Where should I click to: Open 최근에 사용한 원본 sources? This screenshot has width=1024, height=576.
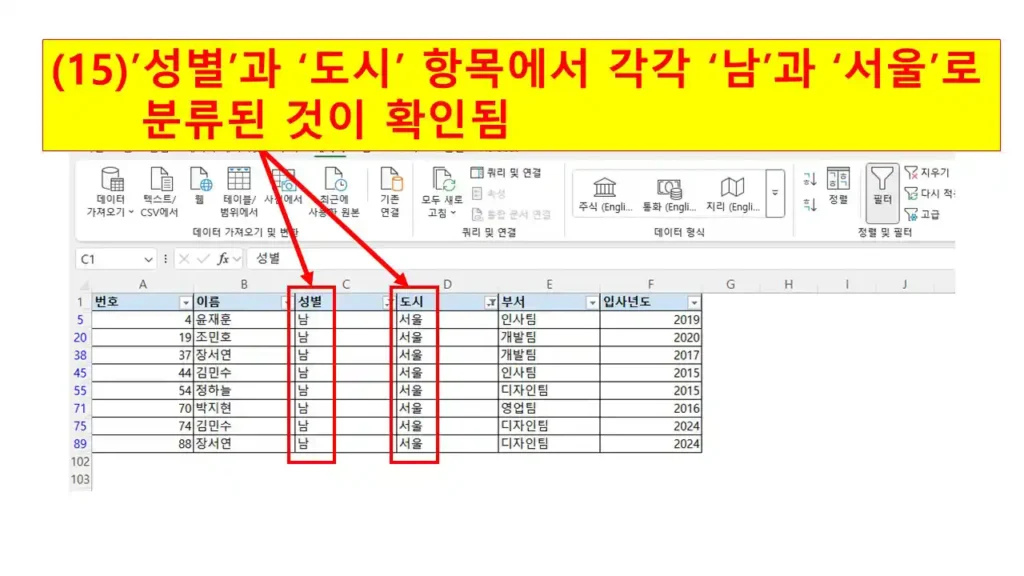(334, 192)
